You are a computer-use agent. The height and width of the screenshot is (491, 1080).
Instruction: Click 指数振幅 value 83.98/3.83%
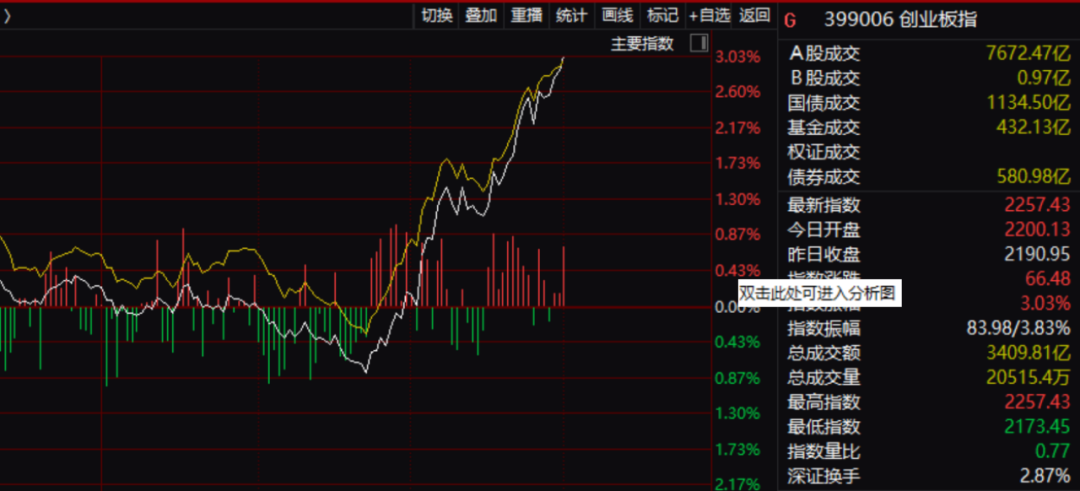(1019, 328)
